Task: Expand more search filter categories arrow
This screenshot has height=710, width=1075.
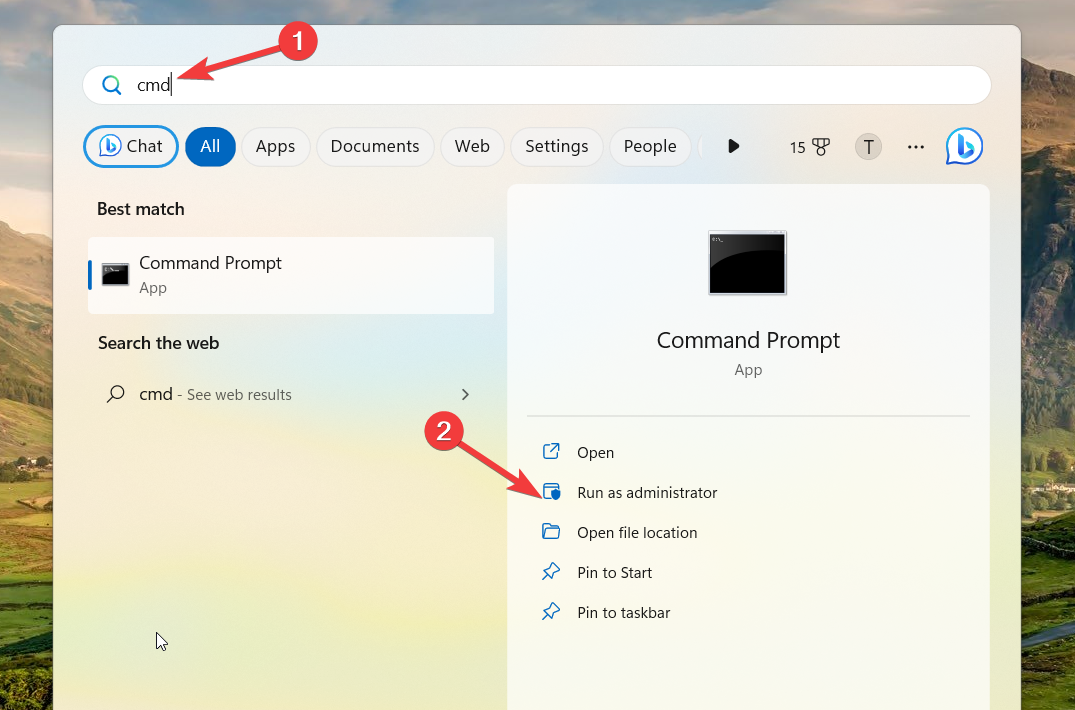Action: click(x=733, y=146)
